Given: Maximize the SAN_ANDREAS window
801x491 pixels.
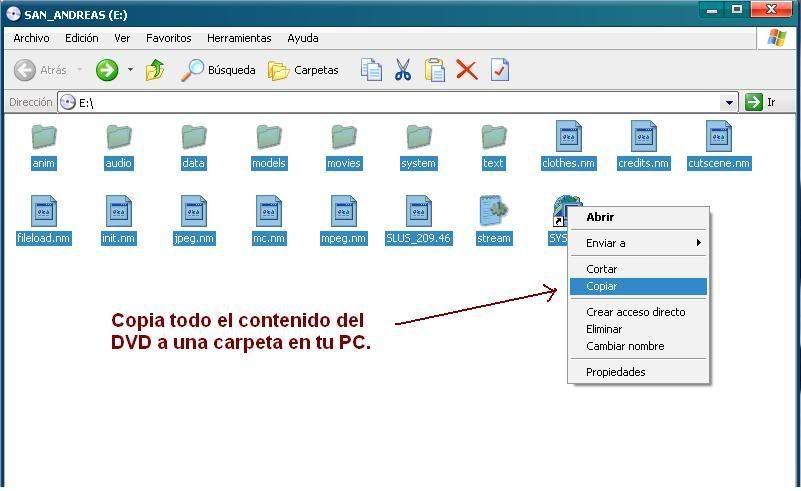Looking at the screenshot, I should tap(737, 10).
